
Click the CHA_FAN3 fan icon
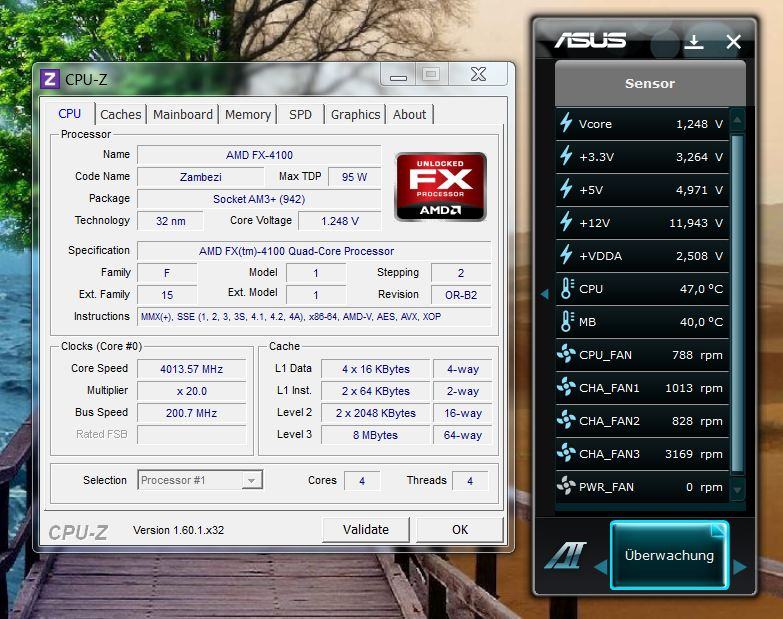coord(566,452)
